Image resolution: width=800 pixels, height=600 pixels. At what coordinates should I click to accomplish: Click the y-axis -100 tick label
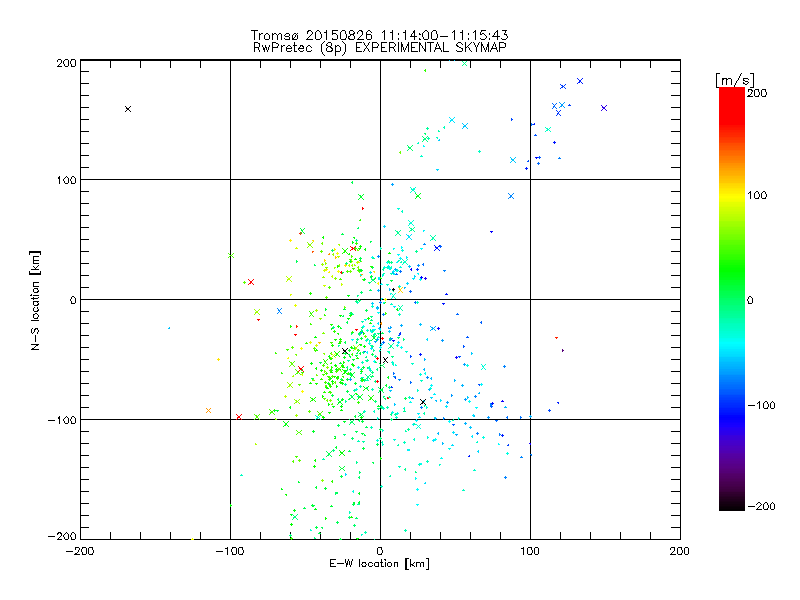coord(62,420)
